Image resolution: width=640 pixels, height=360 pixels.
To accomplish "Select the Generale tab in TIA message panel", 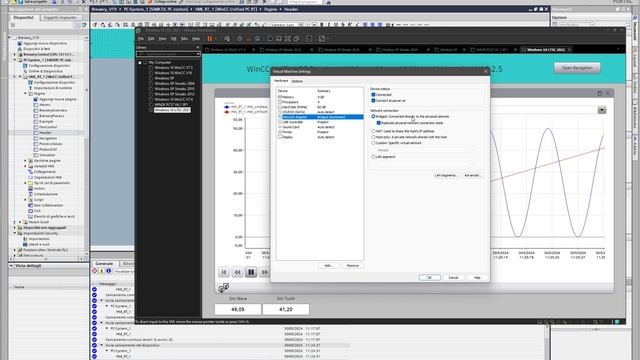I will point(104,264).
